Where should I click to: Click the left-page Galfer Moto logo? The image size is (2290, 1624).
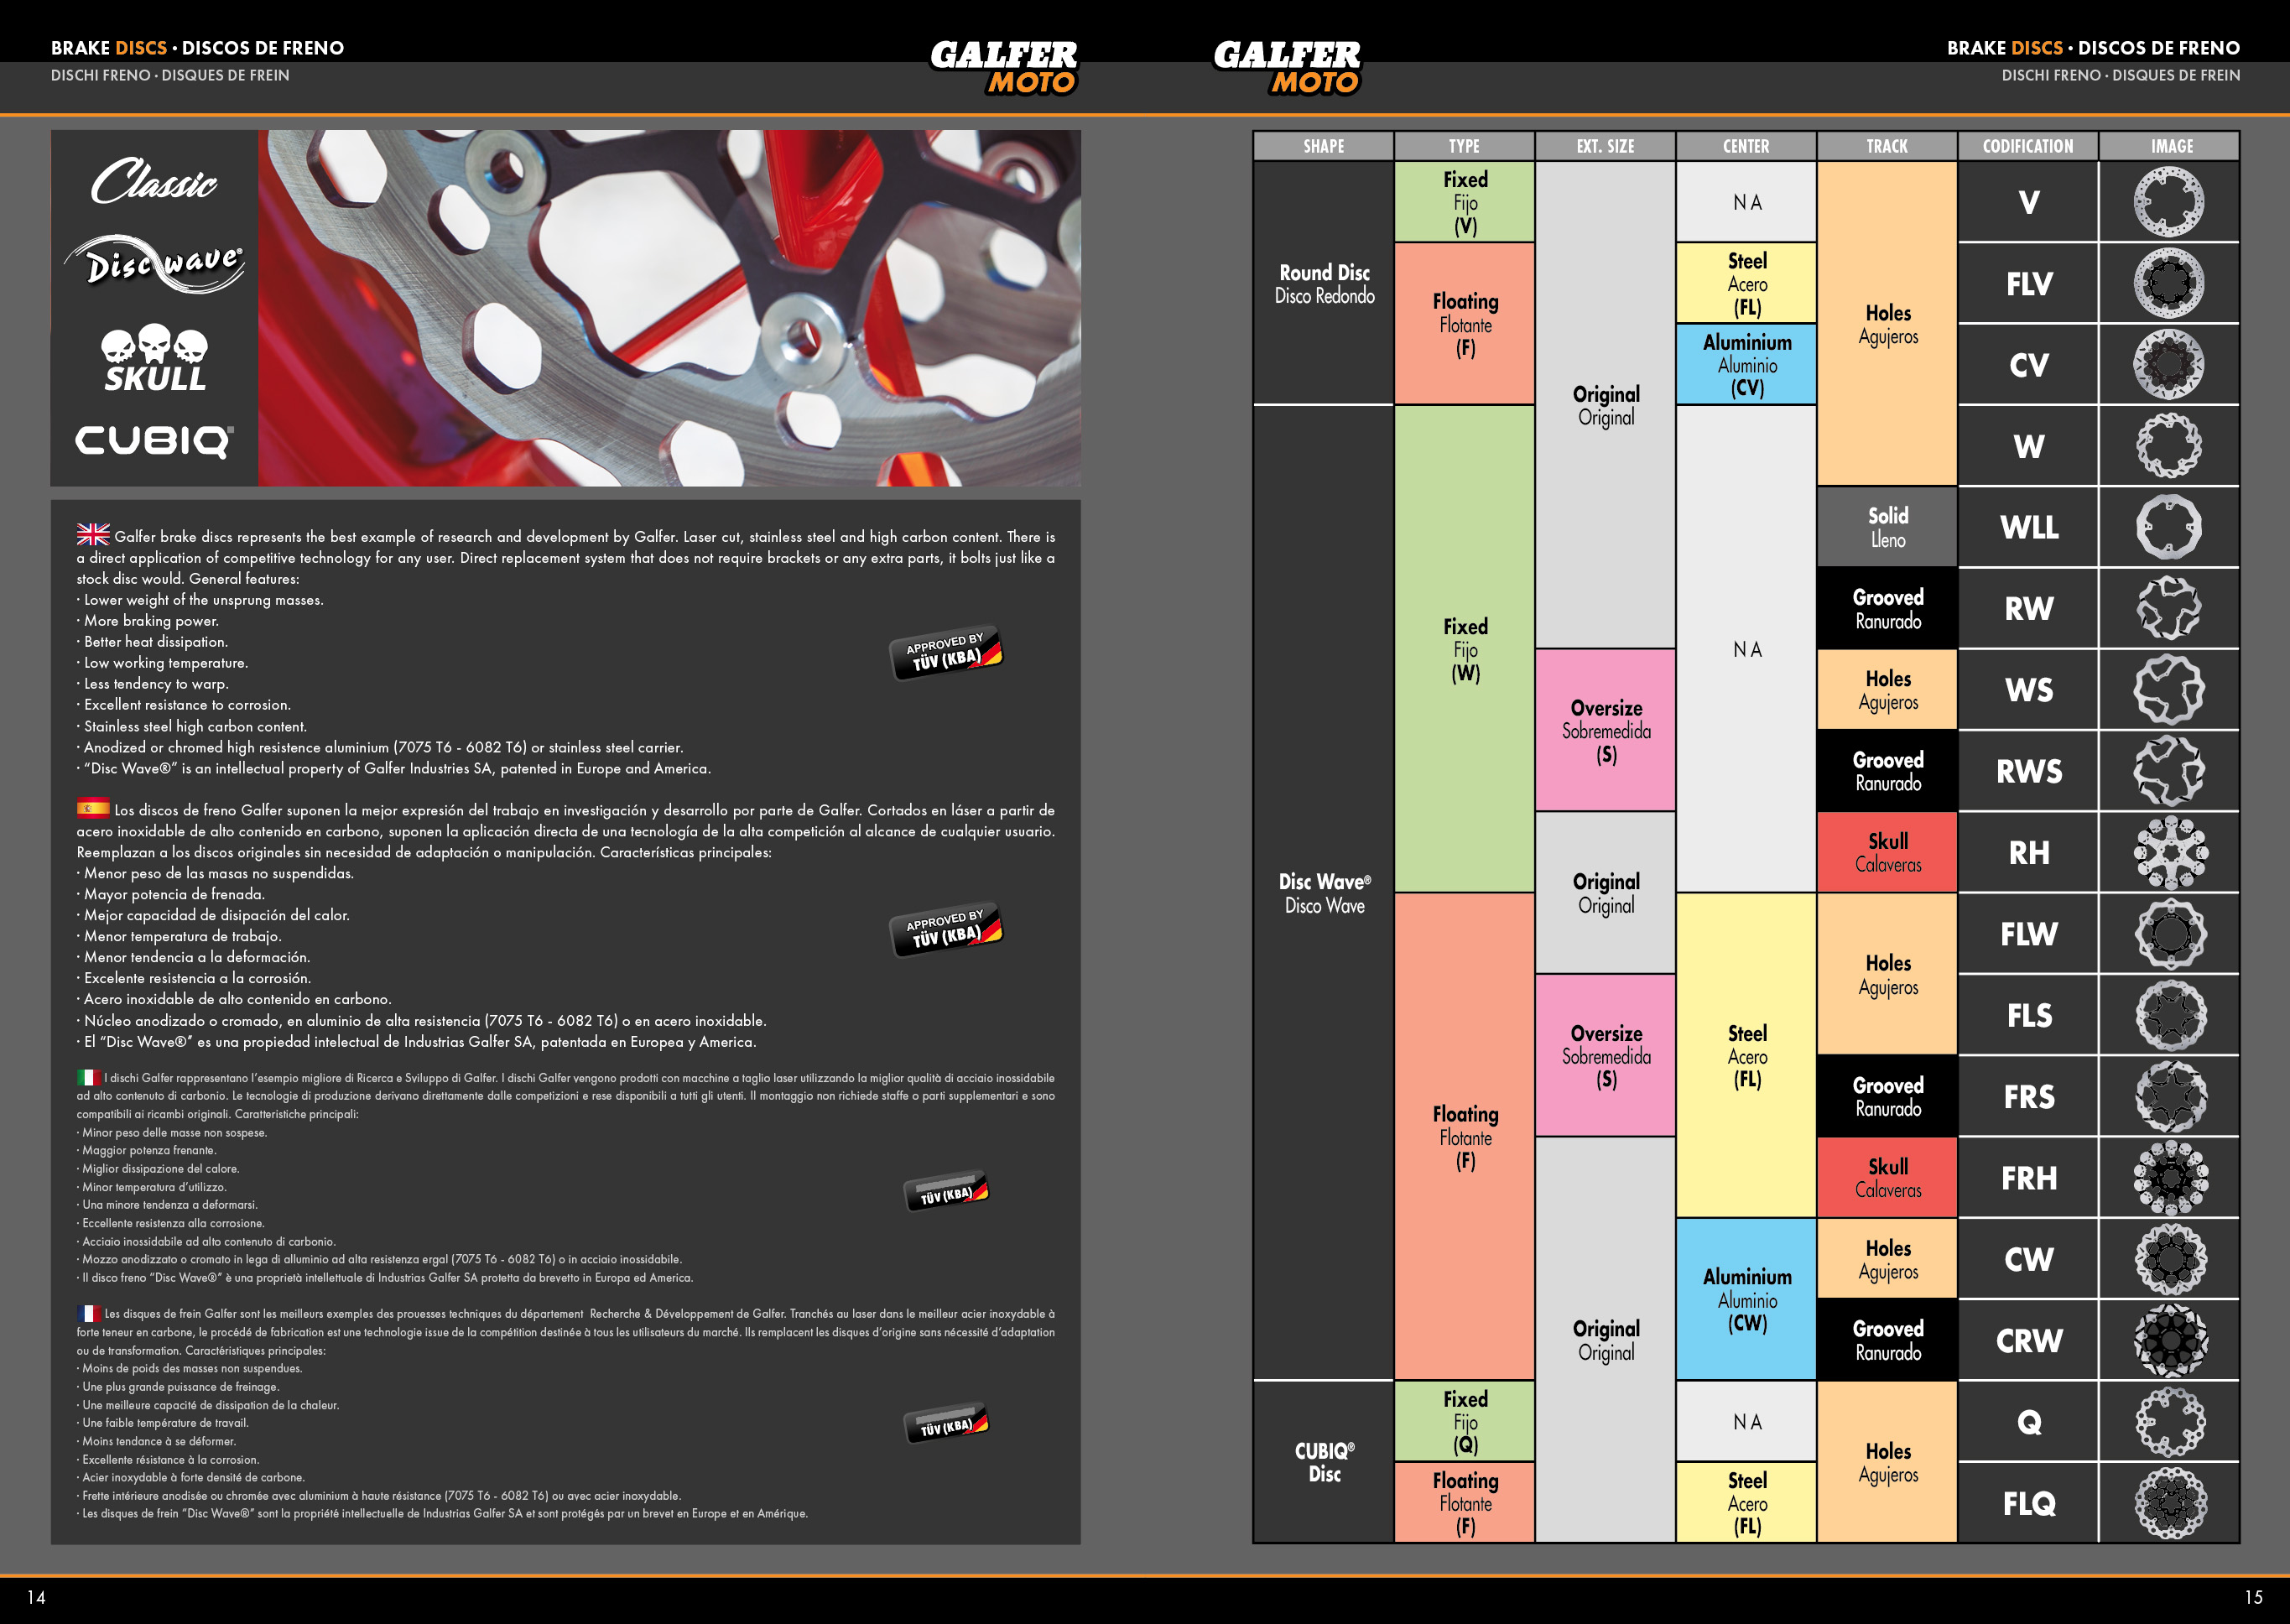(x=1003, y=66)
